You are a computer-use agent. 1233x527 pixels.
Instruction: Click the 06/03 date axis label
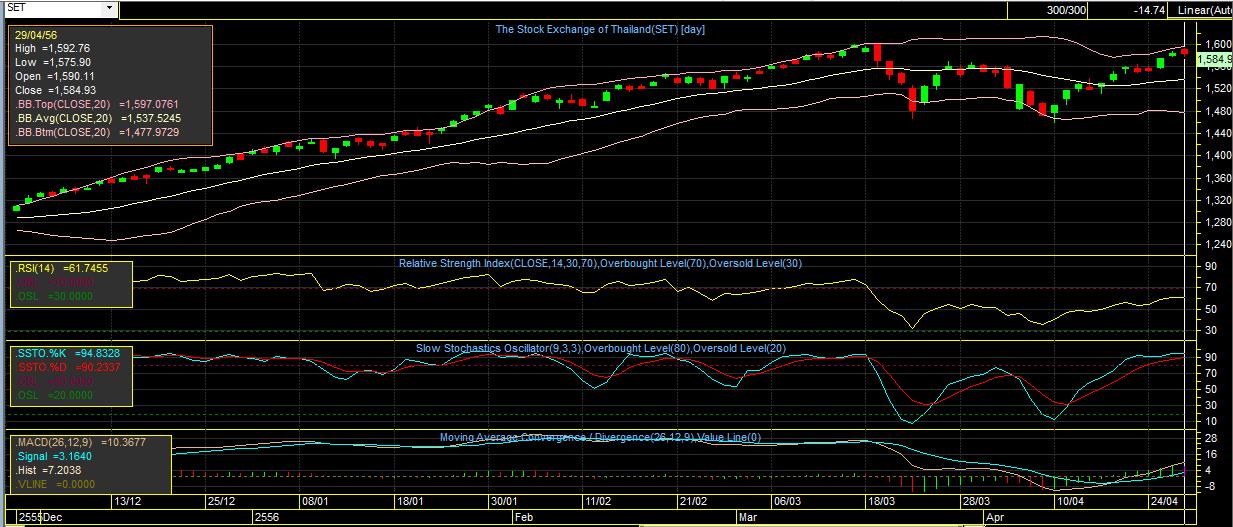tap(788, 502)
